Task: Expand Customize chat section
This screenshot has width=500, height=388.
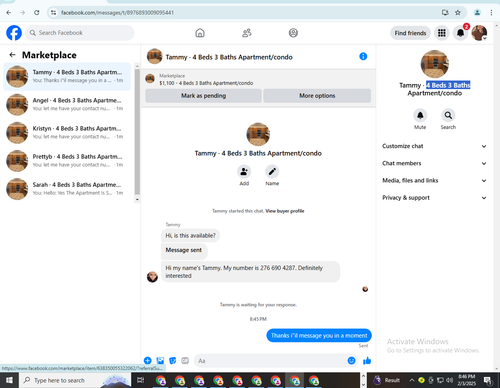Action: pos(434,146)
